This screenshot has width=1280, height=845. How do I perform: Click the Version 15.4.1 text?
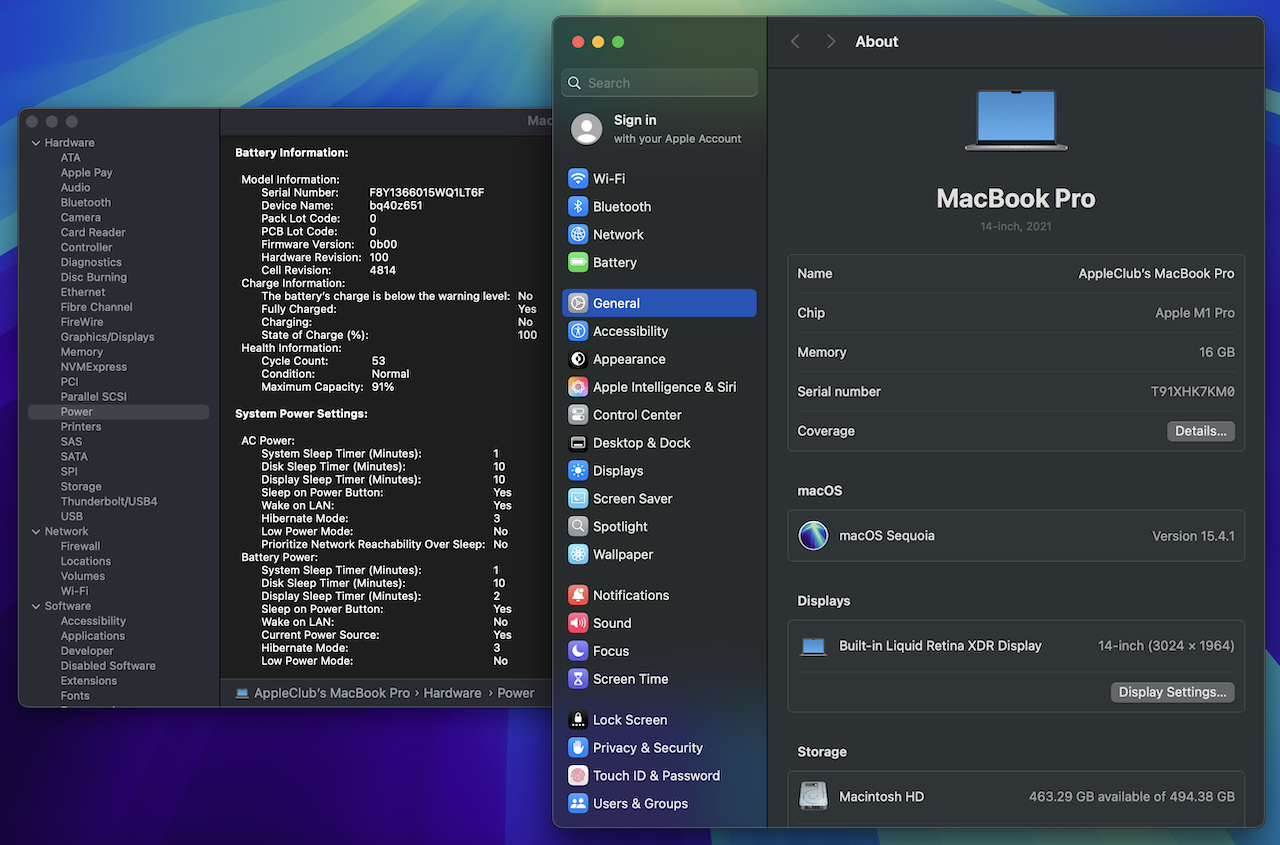pos(1193,536)
